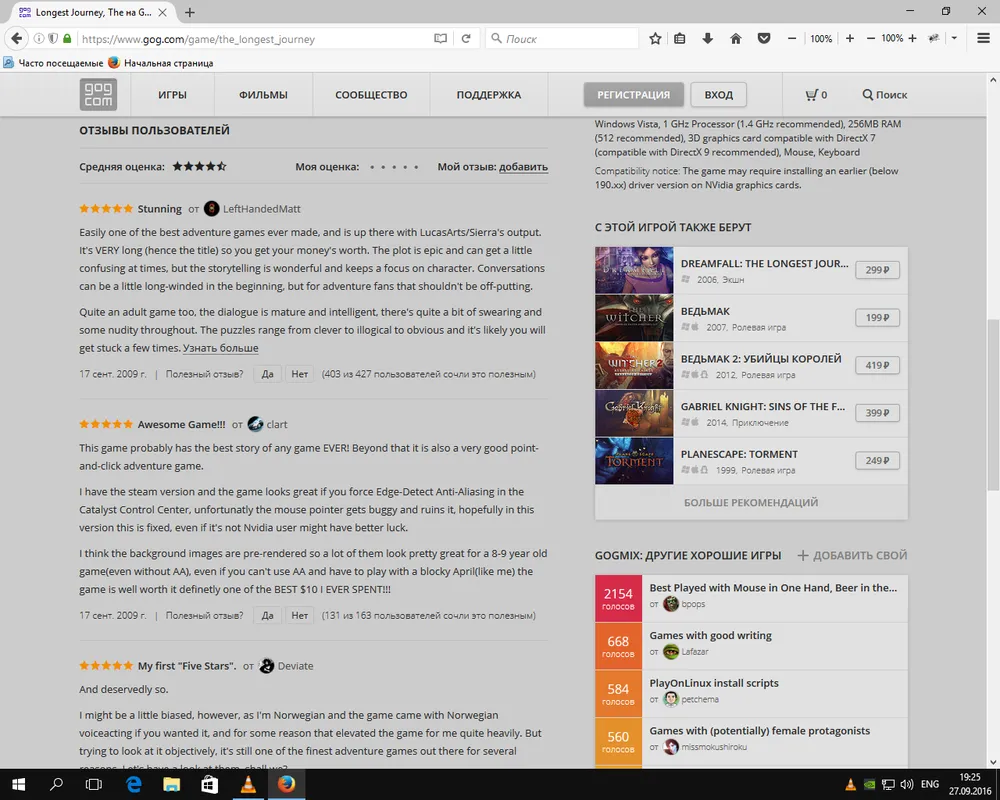Click the РЕГИСТРАЦИЯ button

(x=633, y=94)
